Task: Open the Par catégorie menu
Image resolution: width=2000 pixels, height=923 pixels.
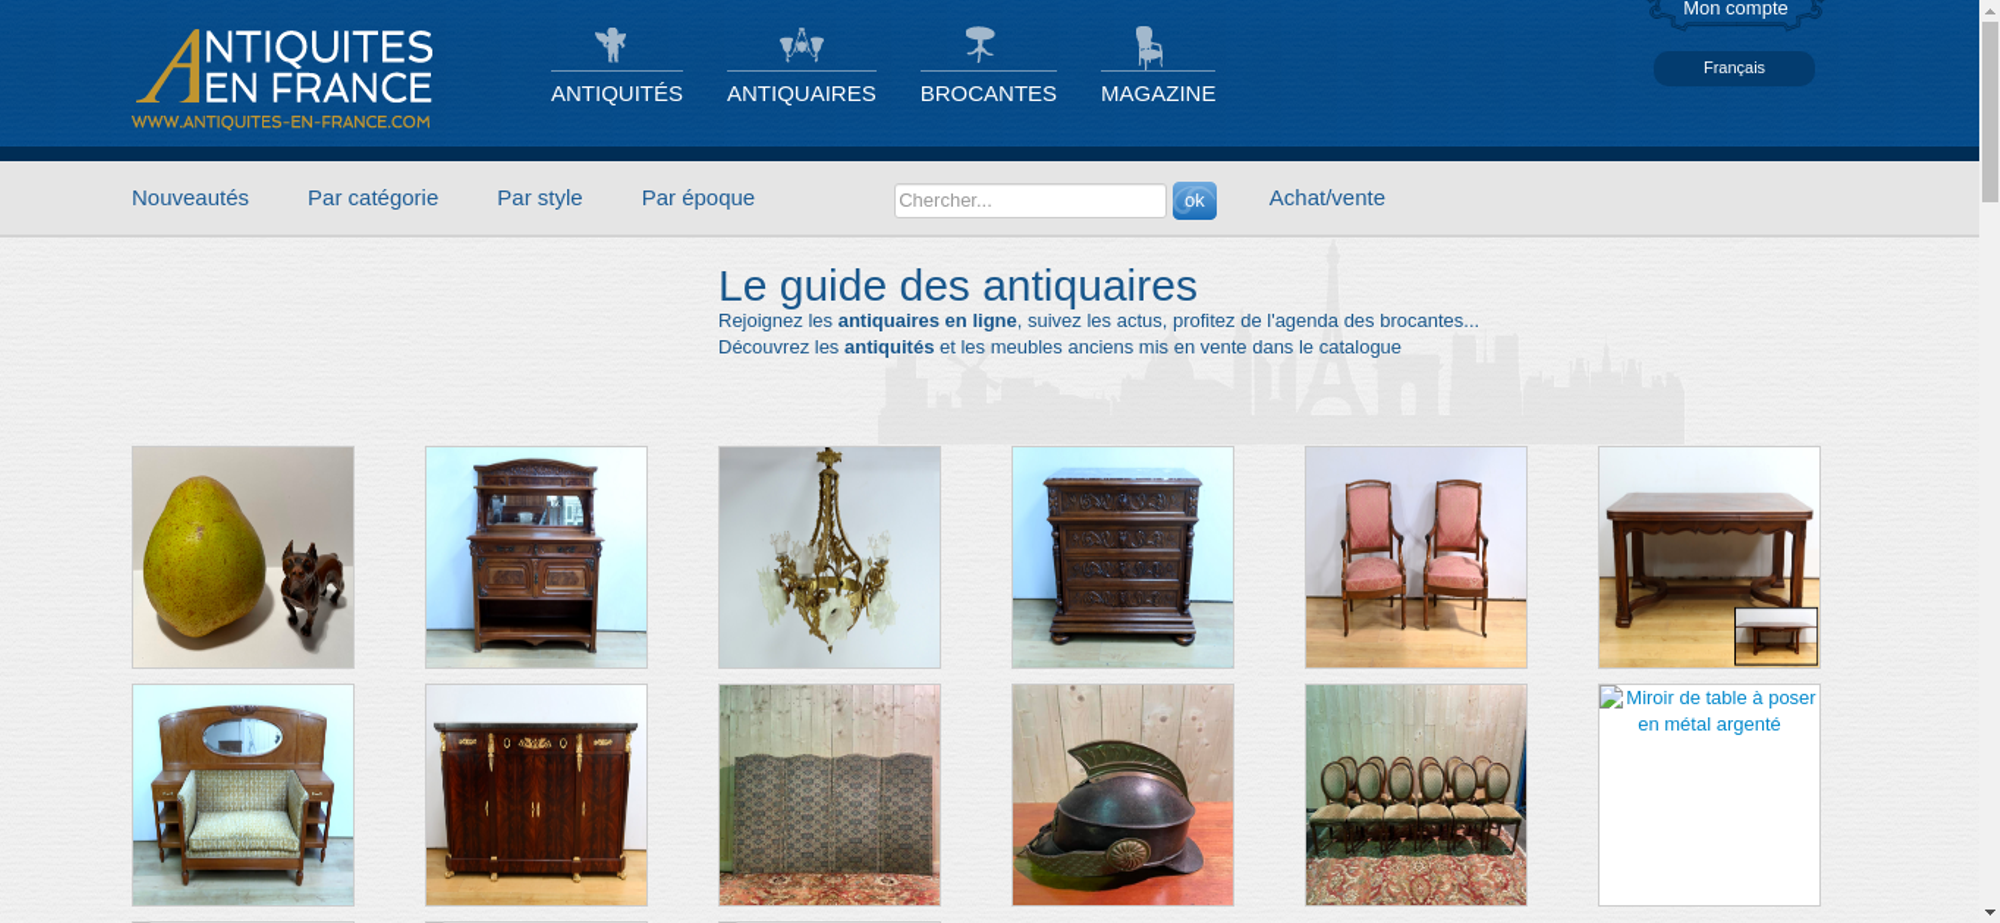Action: 373,198
